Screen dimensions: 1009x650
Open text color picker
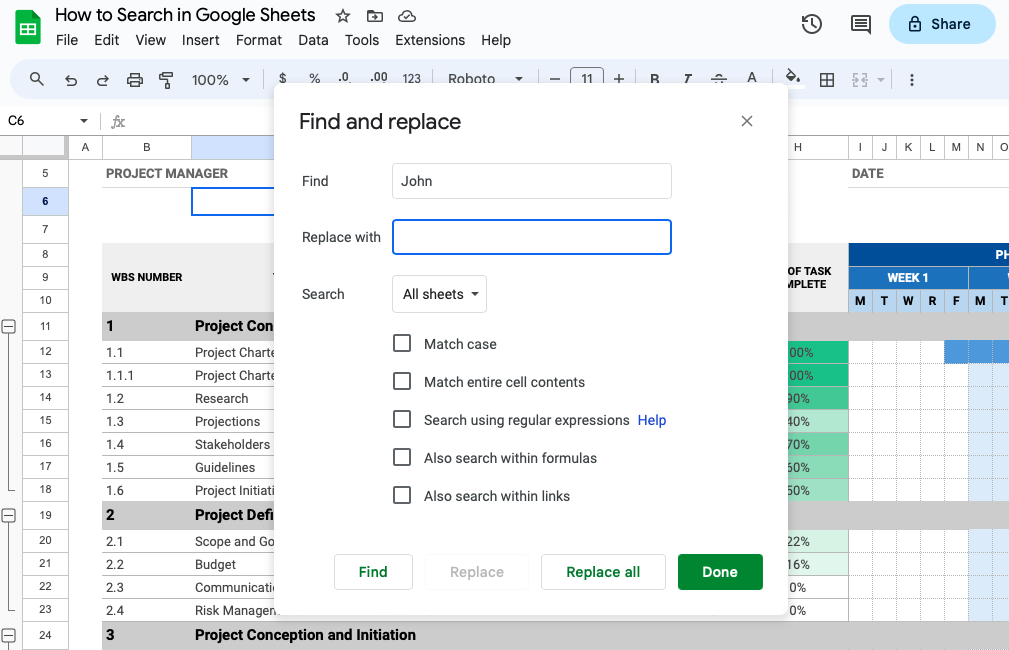pos(752,79)
